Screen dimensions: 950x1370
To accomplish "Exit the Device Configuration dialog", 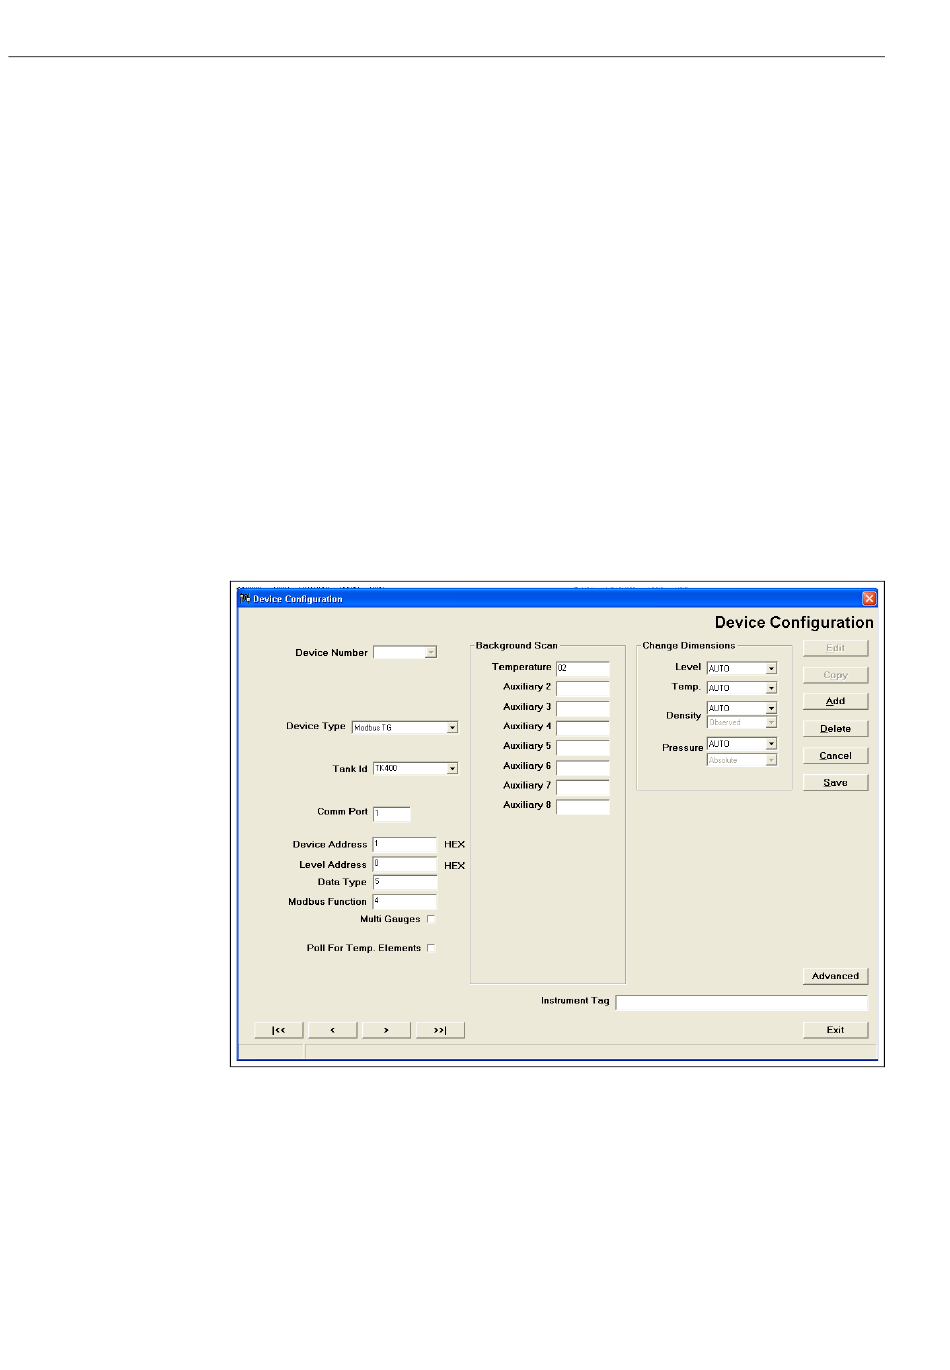I will tap(835, 1030).
